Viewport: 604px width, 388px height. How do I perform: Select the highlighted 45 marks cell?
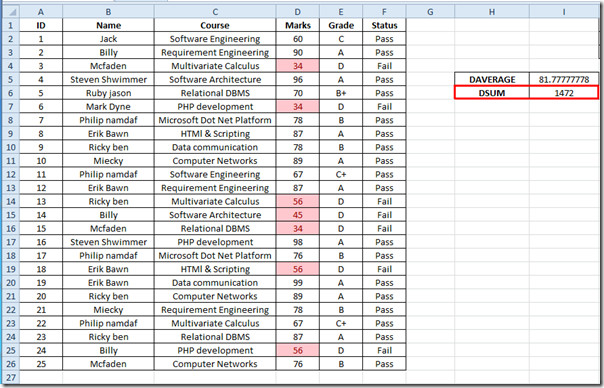tap(297, 215)
